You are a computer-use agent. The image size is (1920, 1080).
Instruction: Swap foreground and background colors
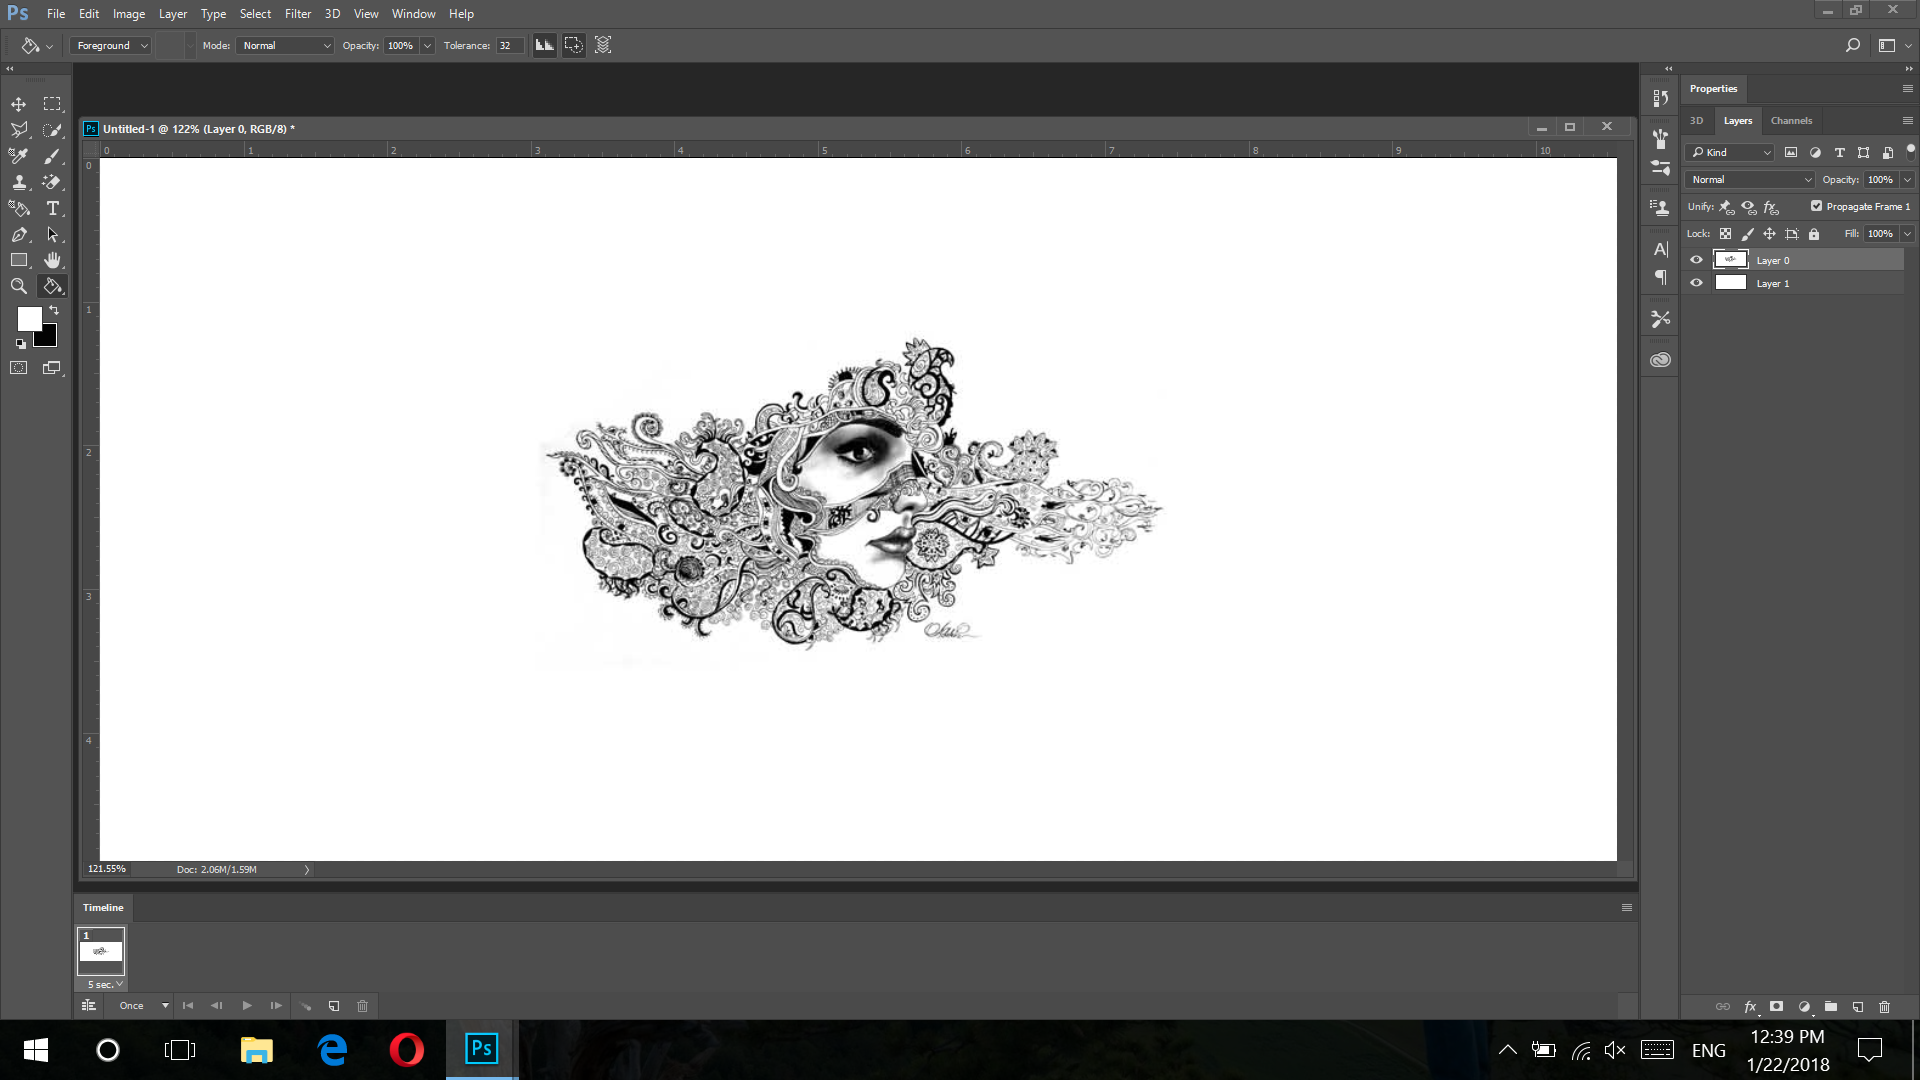click(x=54, y=311)
